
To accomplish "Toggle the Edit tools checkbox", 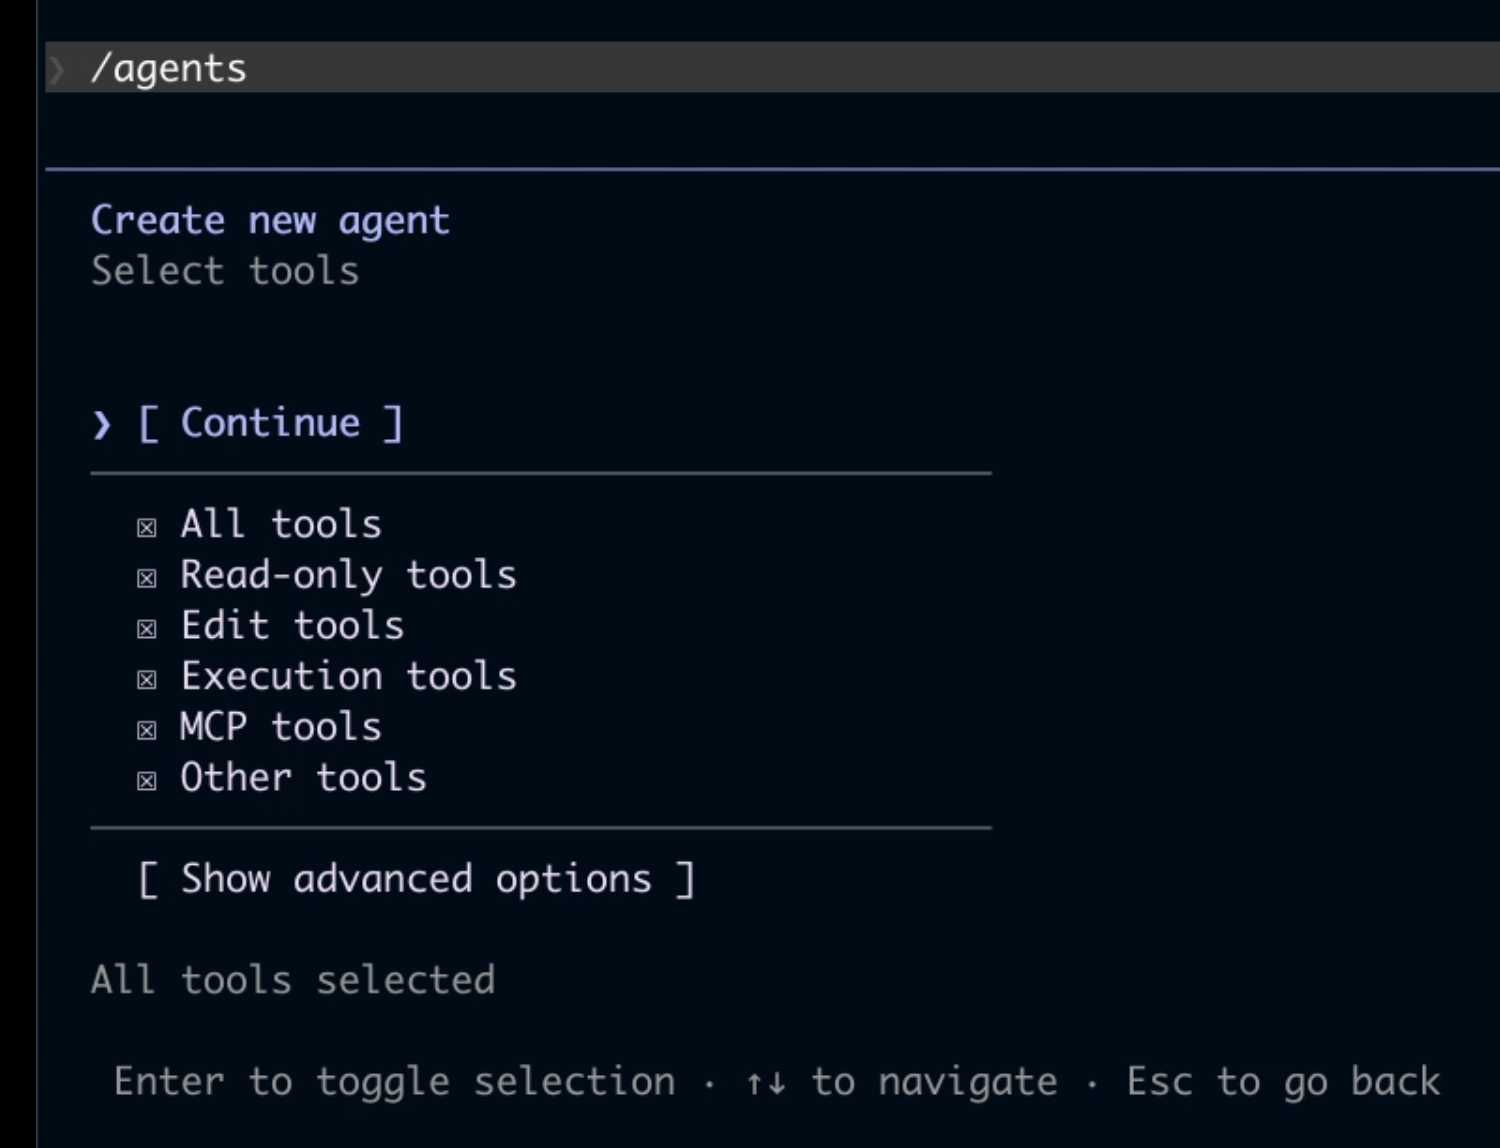I will [x=147, y=629].
